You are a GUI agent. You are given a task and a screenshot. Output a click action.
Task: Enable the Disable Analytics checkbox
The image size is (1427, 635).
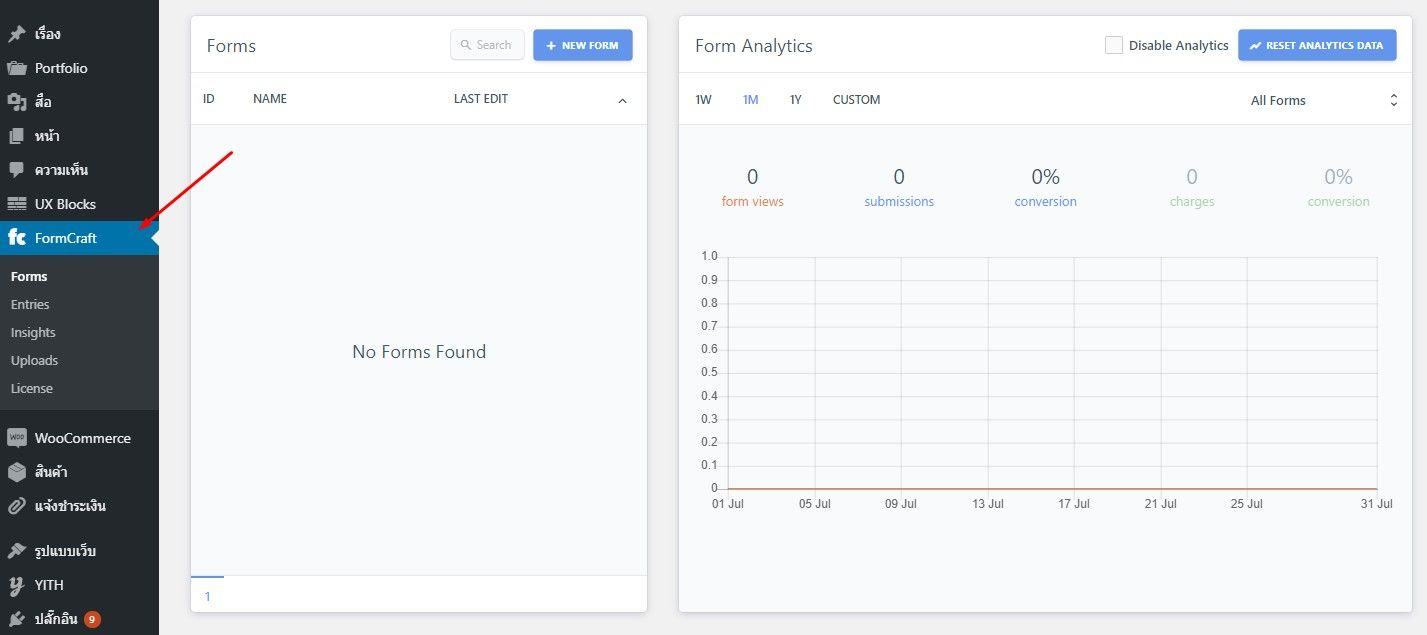[1113, 45]
